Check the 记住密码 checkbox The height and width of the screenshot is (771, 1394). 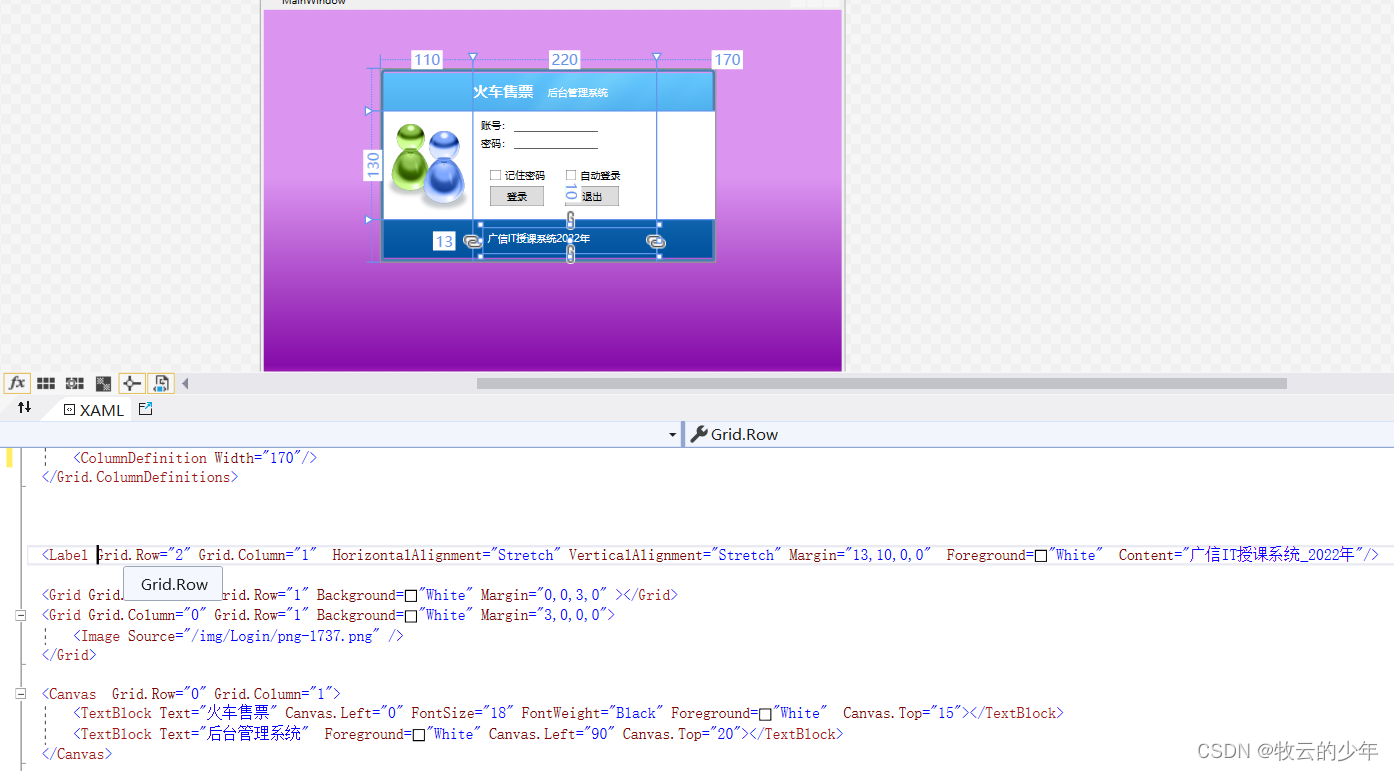(495, 176)
